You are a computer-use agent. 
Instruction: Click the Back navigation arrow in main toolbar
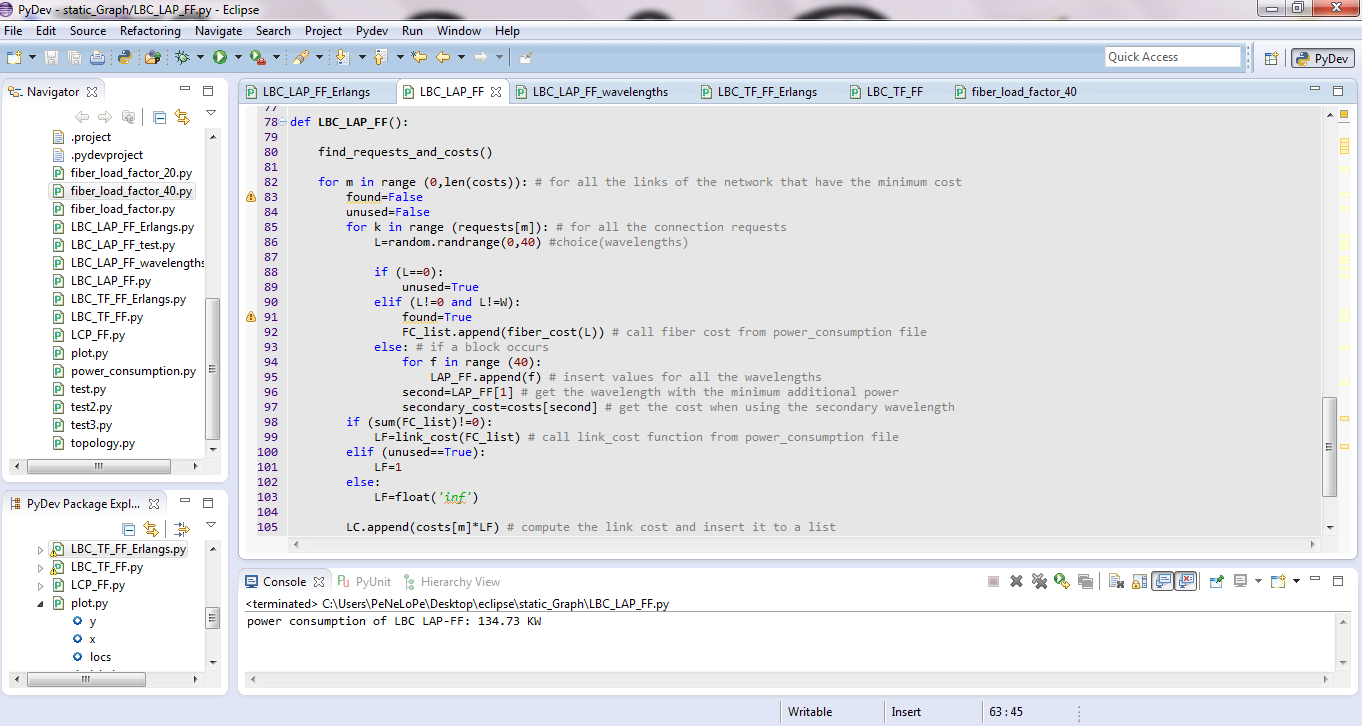pos(443,57)
